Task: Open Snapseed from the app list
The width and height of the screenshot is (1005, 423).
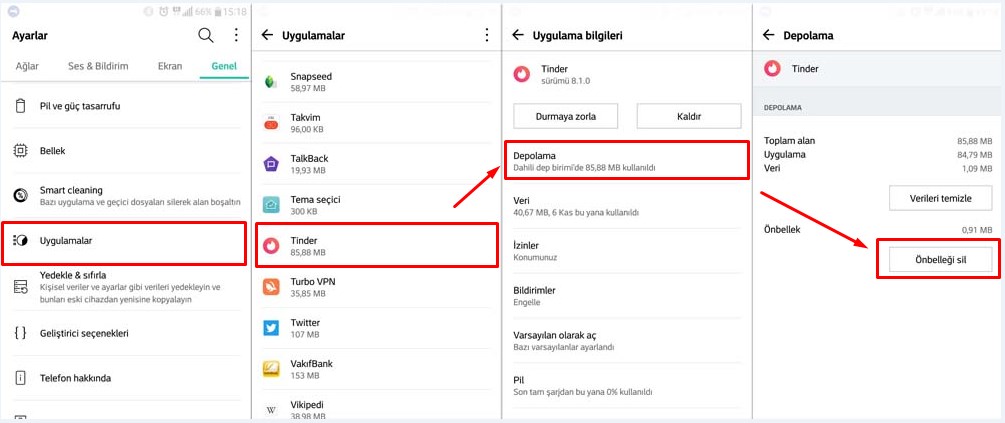Action: tap(310, 82)
